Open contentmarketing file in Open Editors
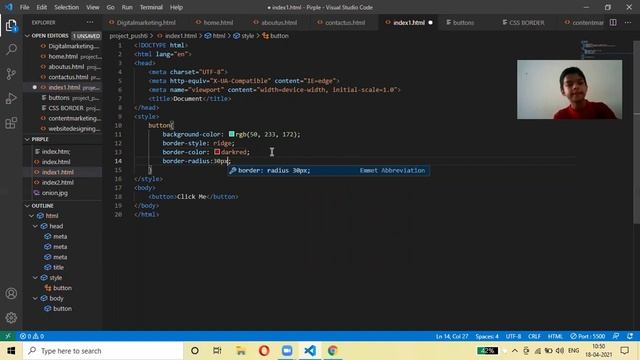The height and width of the screenshot is (360, 640). [x=74, y=118]
